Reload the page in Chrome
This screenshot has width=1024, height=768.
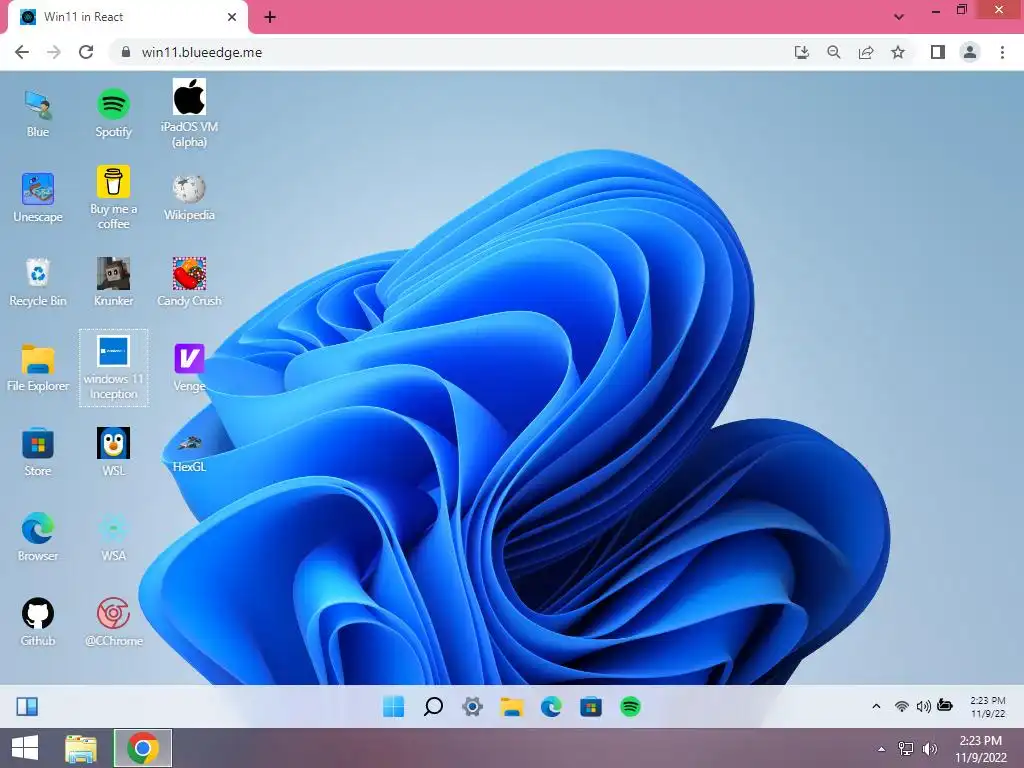point(86,52)
